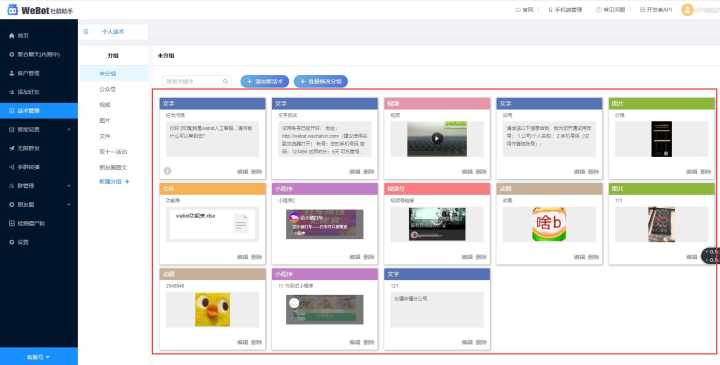The height and width of the screenshot is (365, 720).
Task: Click the first blue add-script button
Action: coord(264,81)
